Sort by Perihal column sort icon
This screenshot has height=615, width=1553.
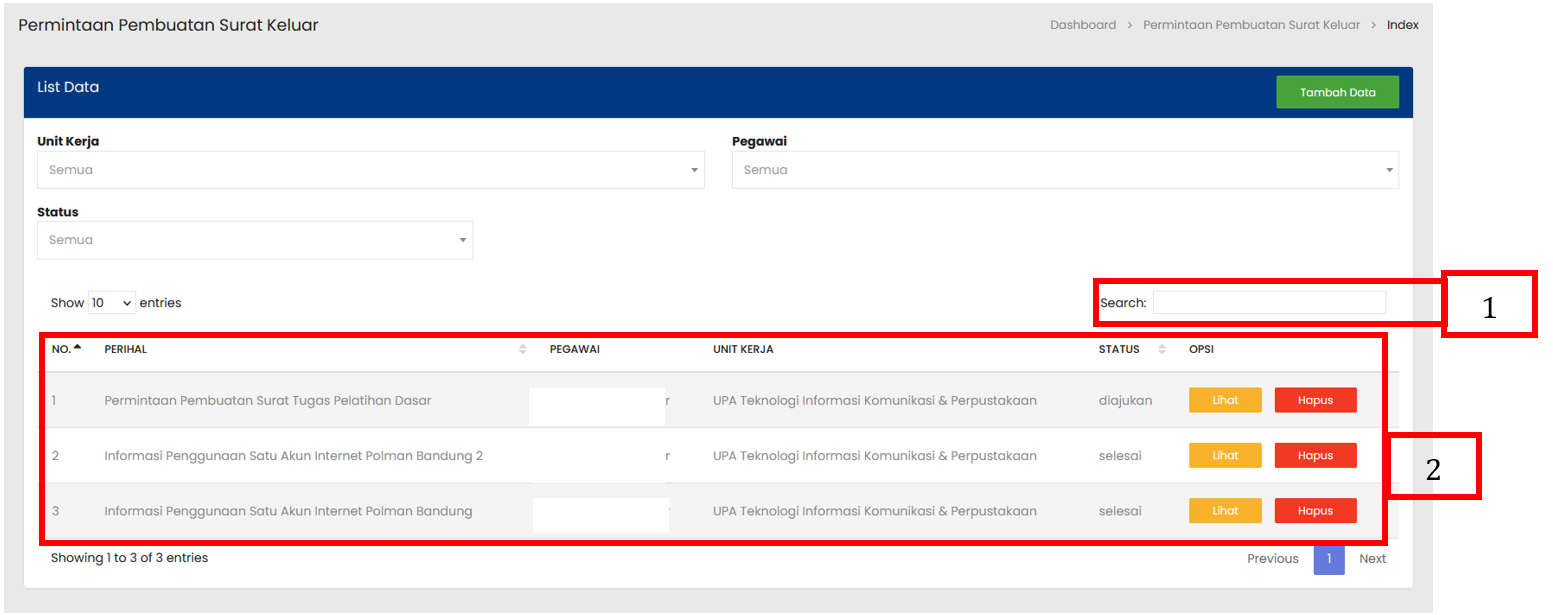(522, 349)
